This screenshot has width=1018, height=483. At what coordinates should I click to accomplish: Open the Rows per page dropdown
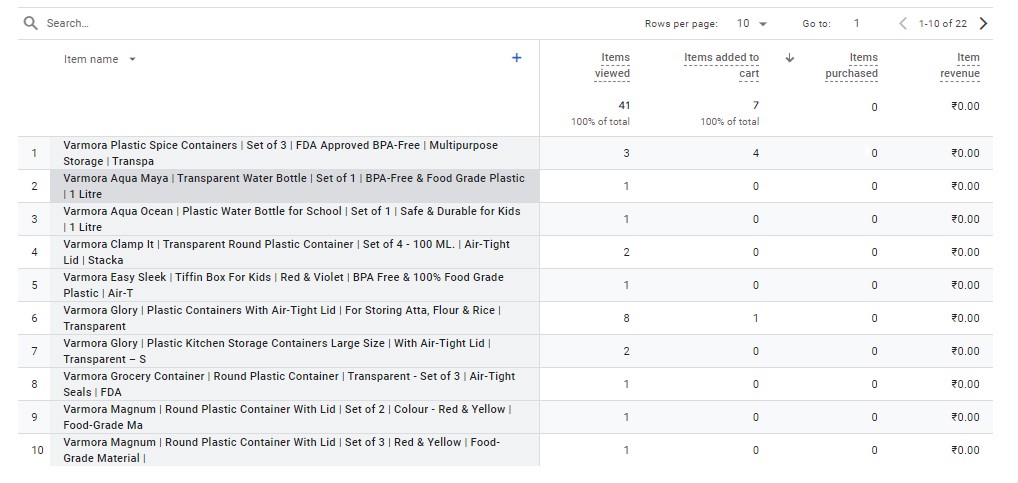(x=752, y=23)
